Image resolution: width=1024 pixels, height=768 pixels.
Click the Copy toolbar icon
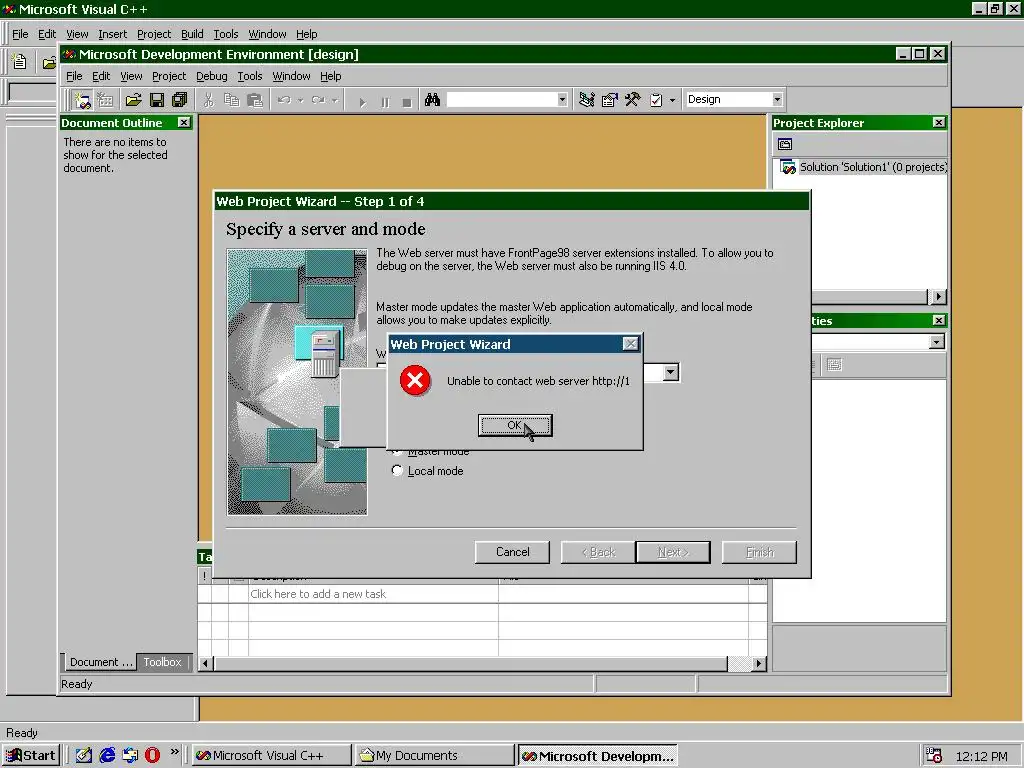pos(232,100)
